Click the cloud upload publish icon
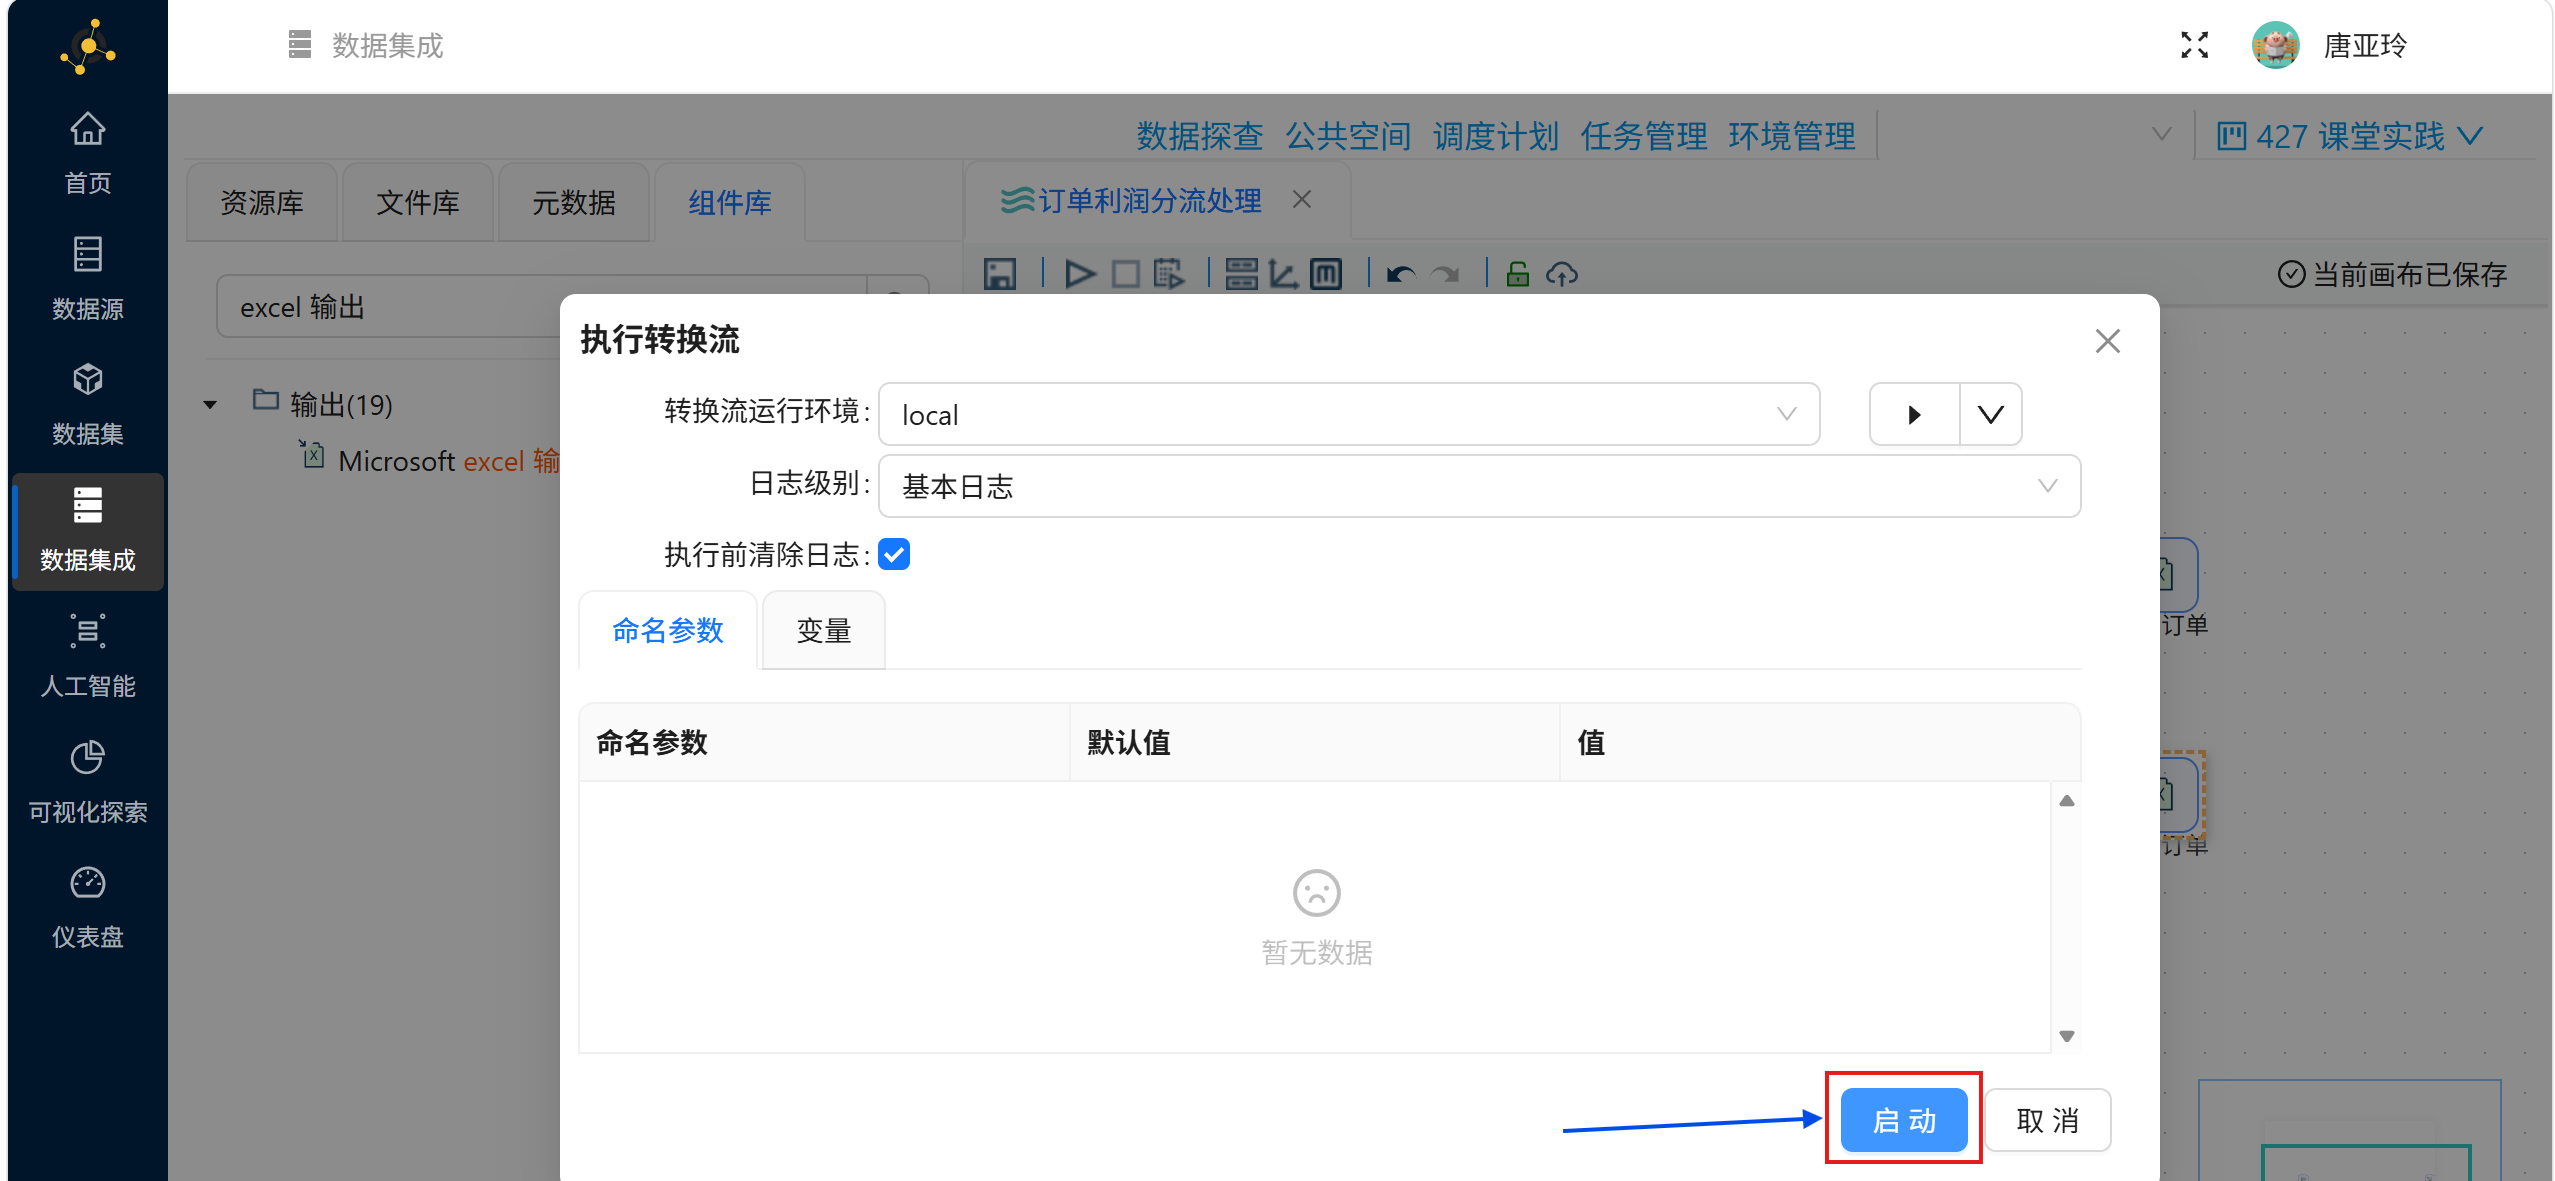This screenshot has height=1181, width=2555. (1561, 274)
